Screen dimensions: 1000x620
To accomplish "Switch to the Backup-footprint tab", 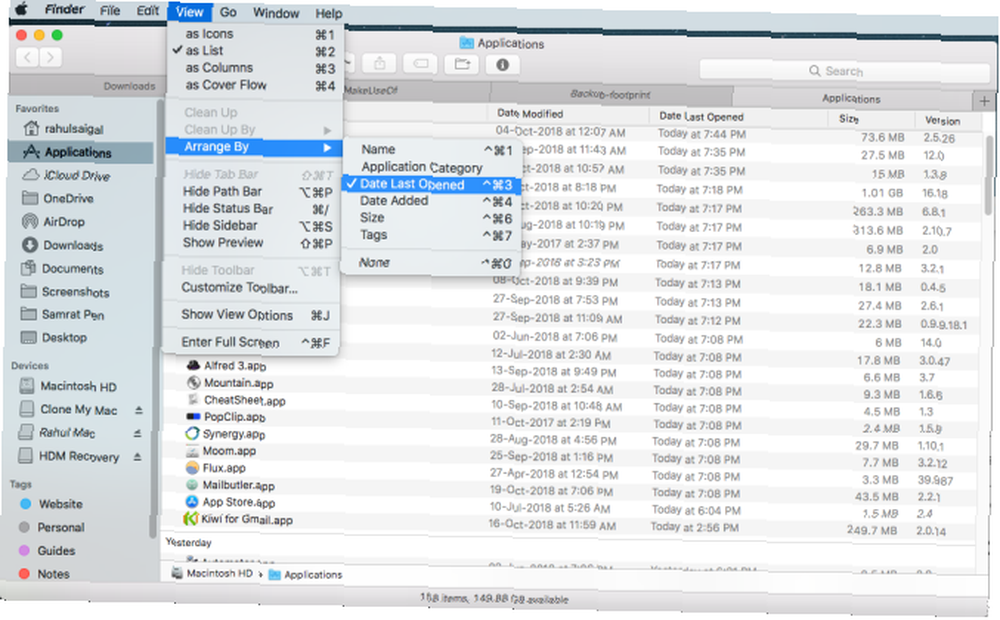I will pyautogui.click(x=610, y=94).
